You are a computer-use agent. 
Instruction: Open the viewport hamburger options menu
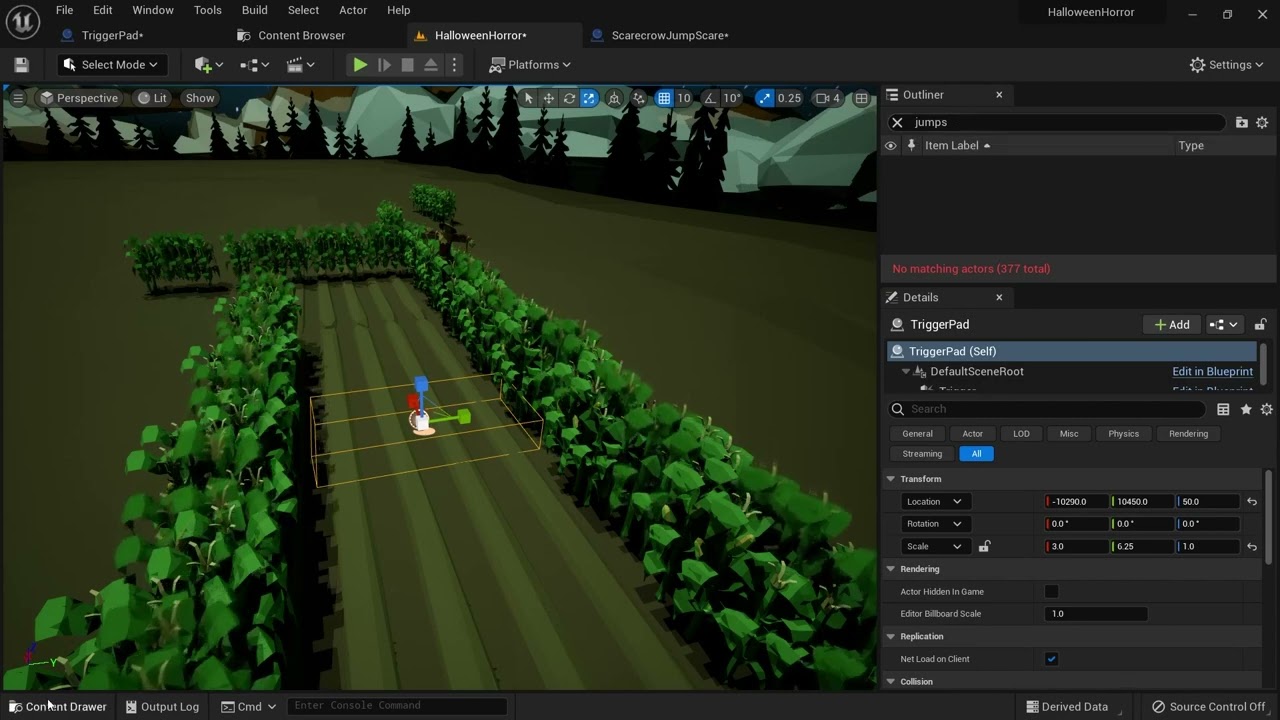[x=18, y=98]
